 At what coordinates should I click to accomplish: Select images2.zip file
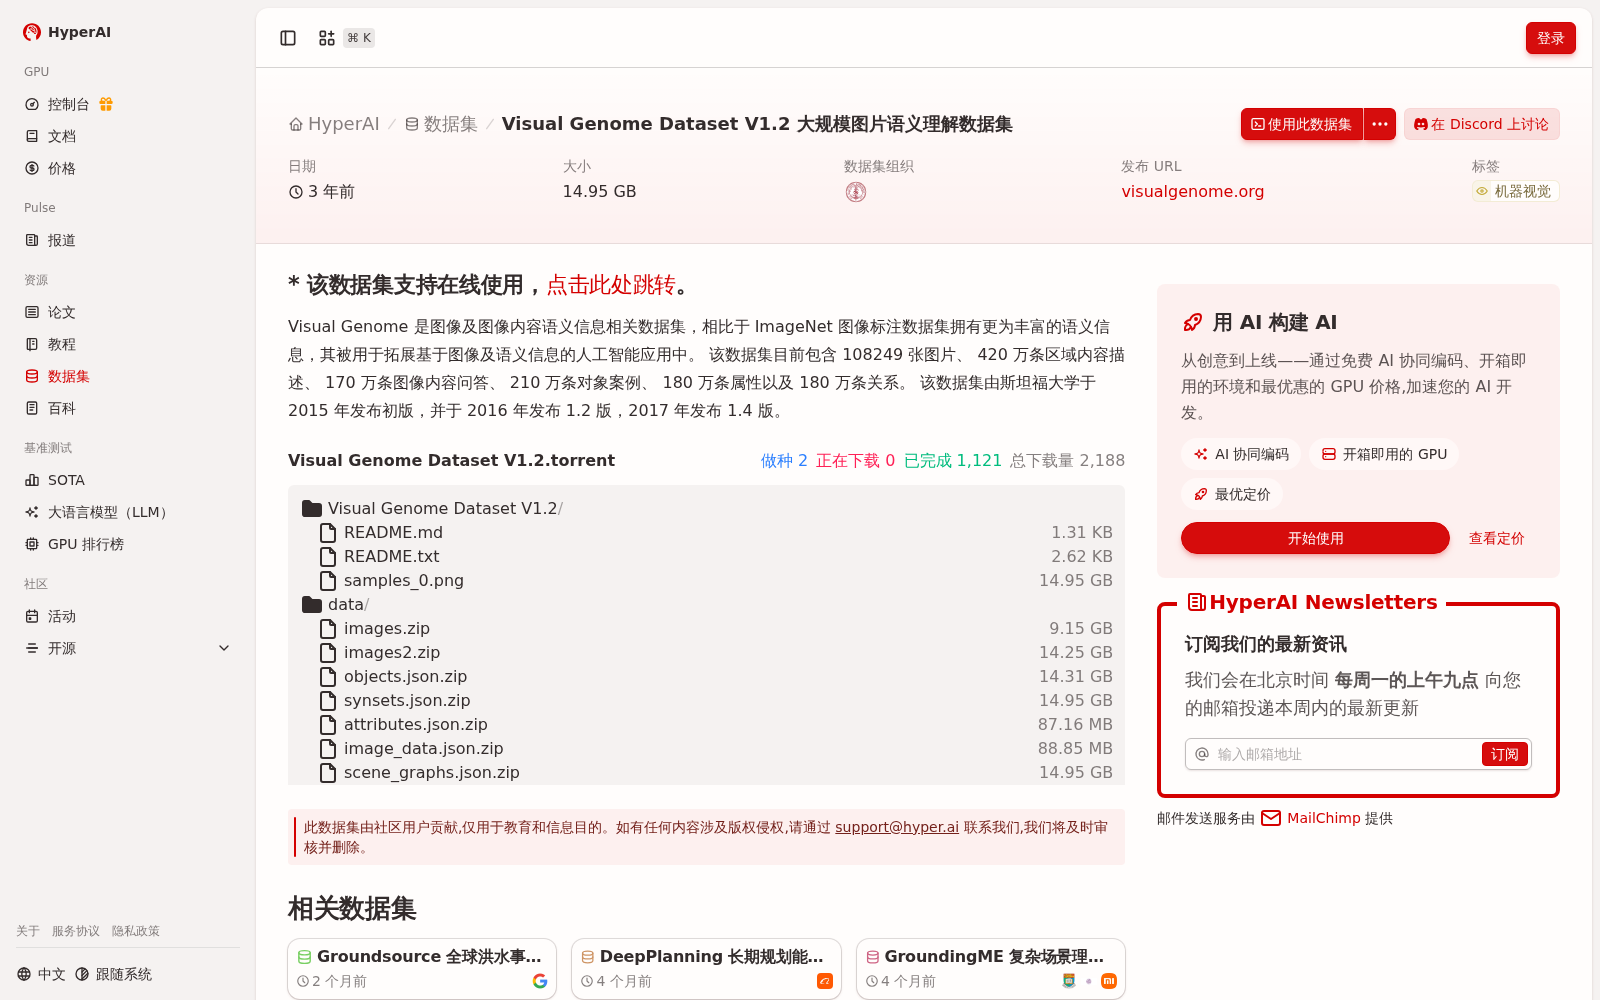(x=392, y=652)
